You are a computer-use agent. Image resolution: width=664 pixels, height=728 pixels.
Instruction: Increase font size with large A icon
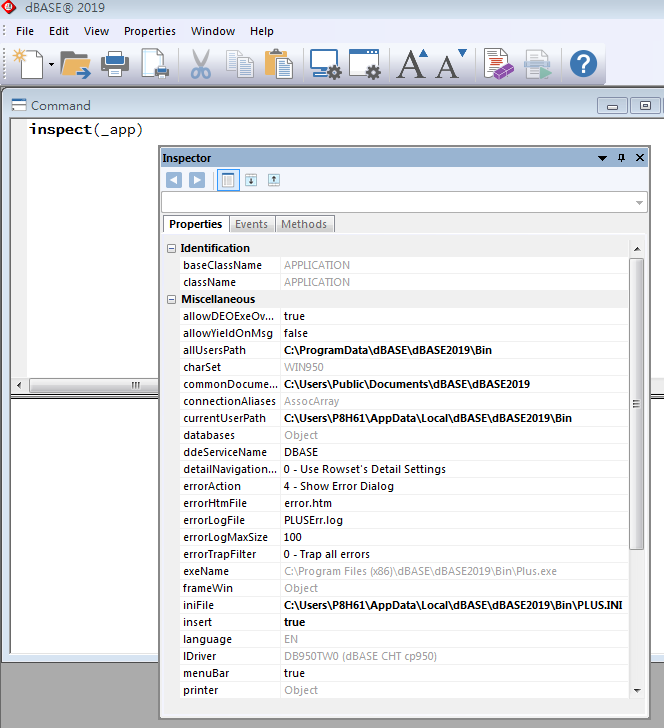point(412,64)
